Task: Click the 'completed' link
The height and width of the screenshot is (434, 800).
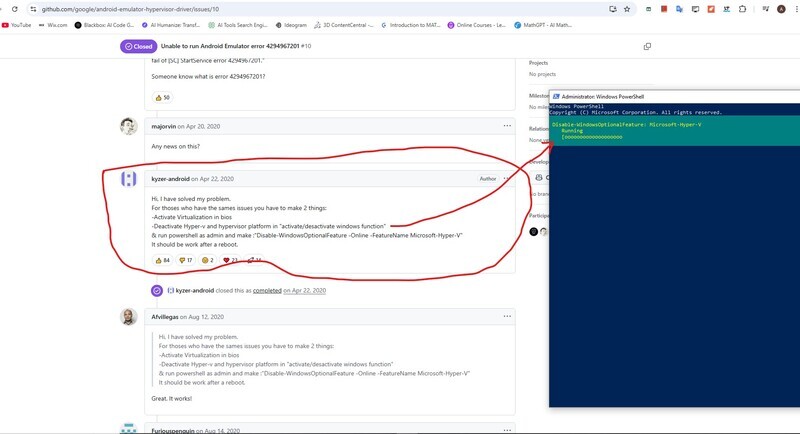Action: (267, 291)
